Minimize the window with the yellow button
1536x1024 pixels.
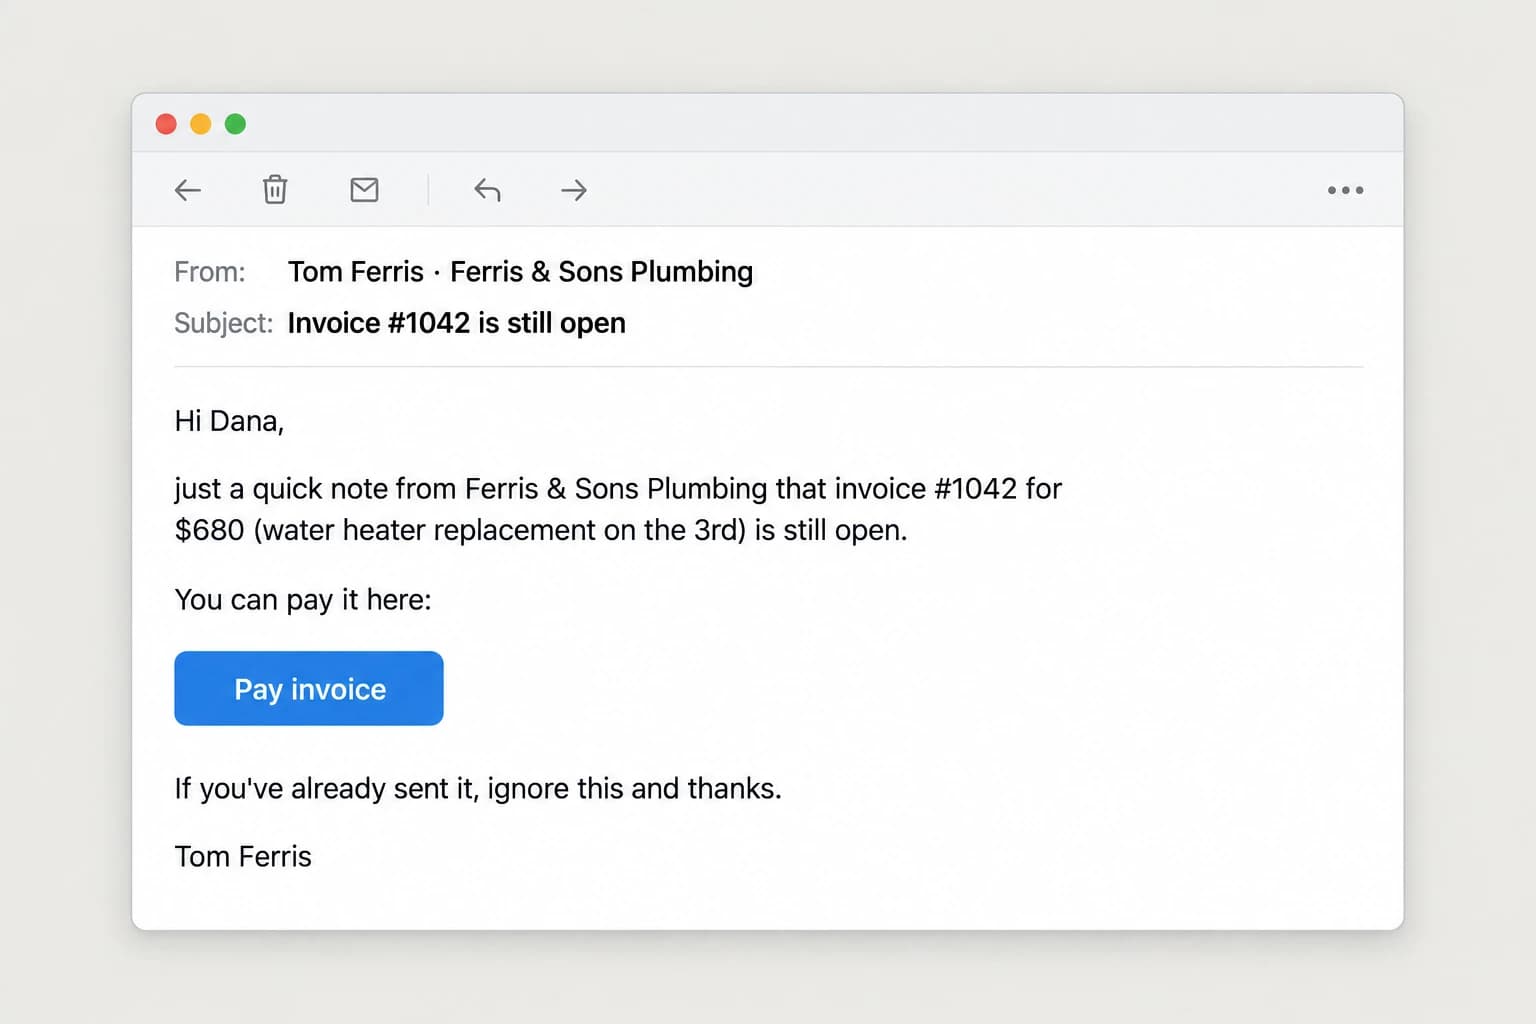201,124
